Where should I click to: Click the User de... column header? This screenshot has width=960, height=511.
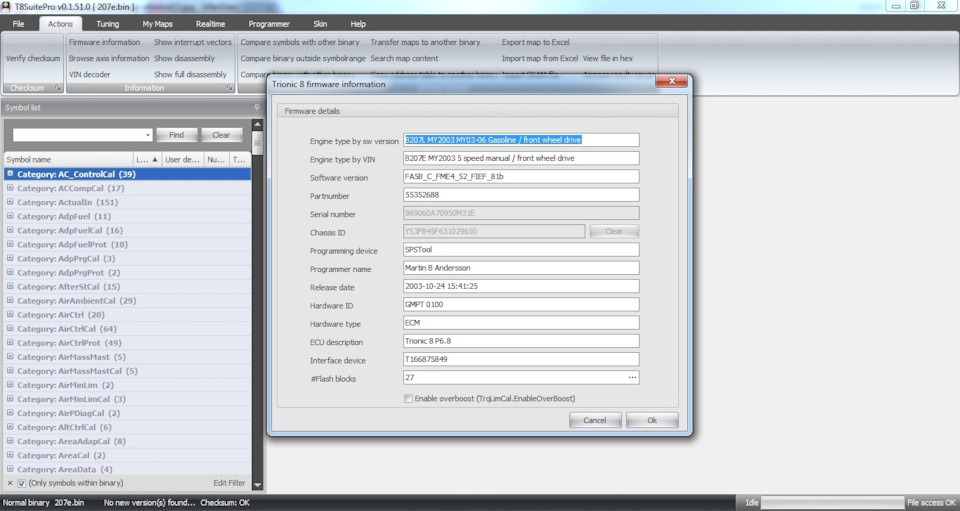point(182,159)
